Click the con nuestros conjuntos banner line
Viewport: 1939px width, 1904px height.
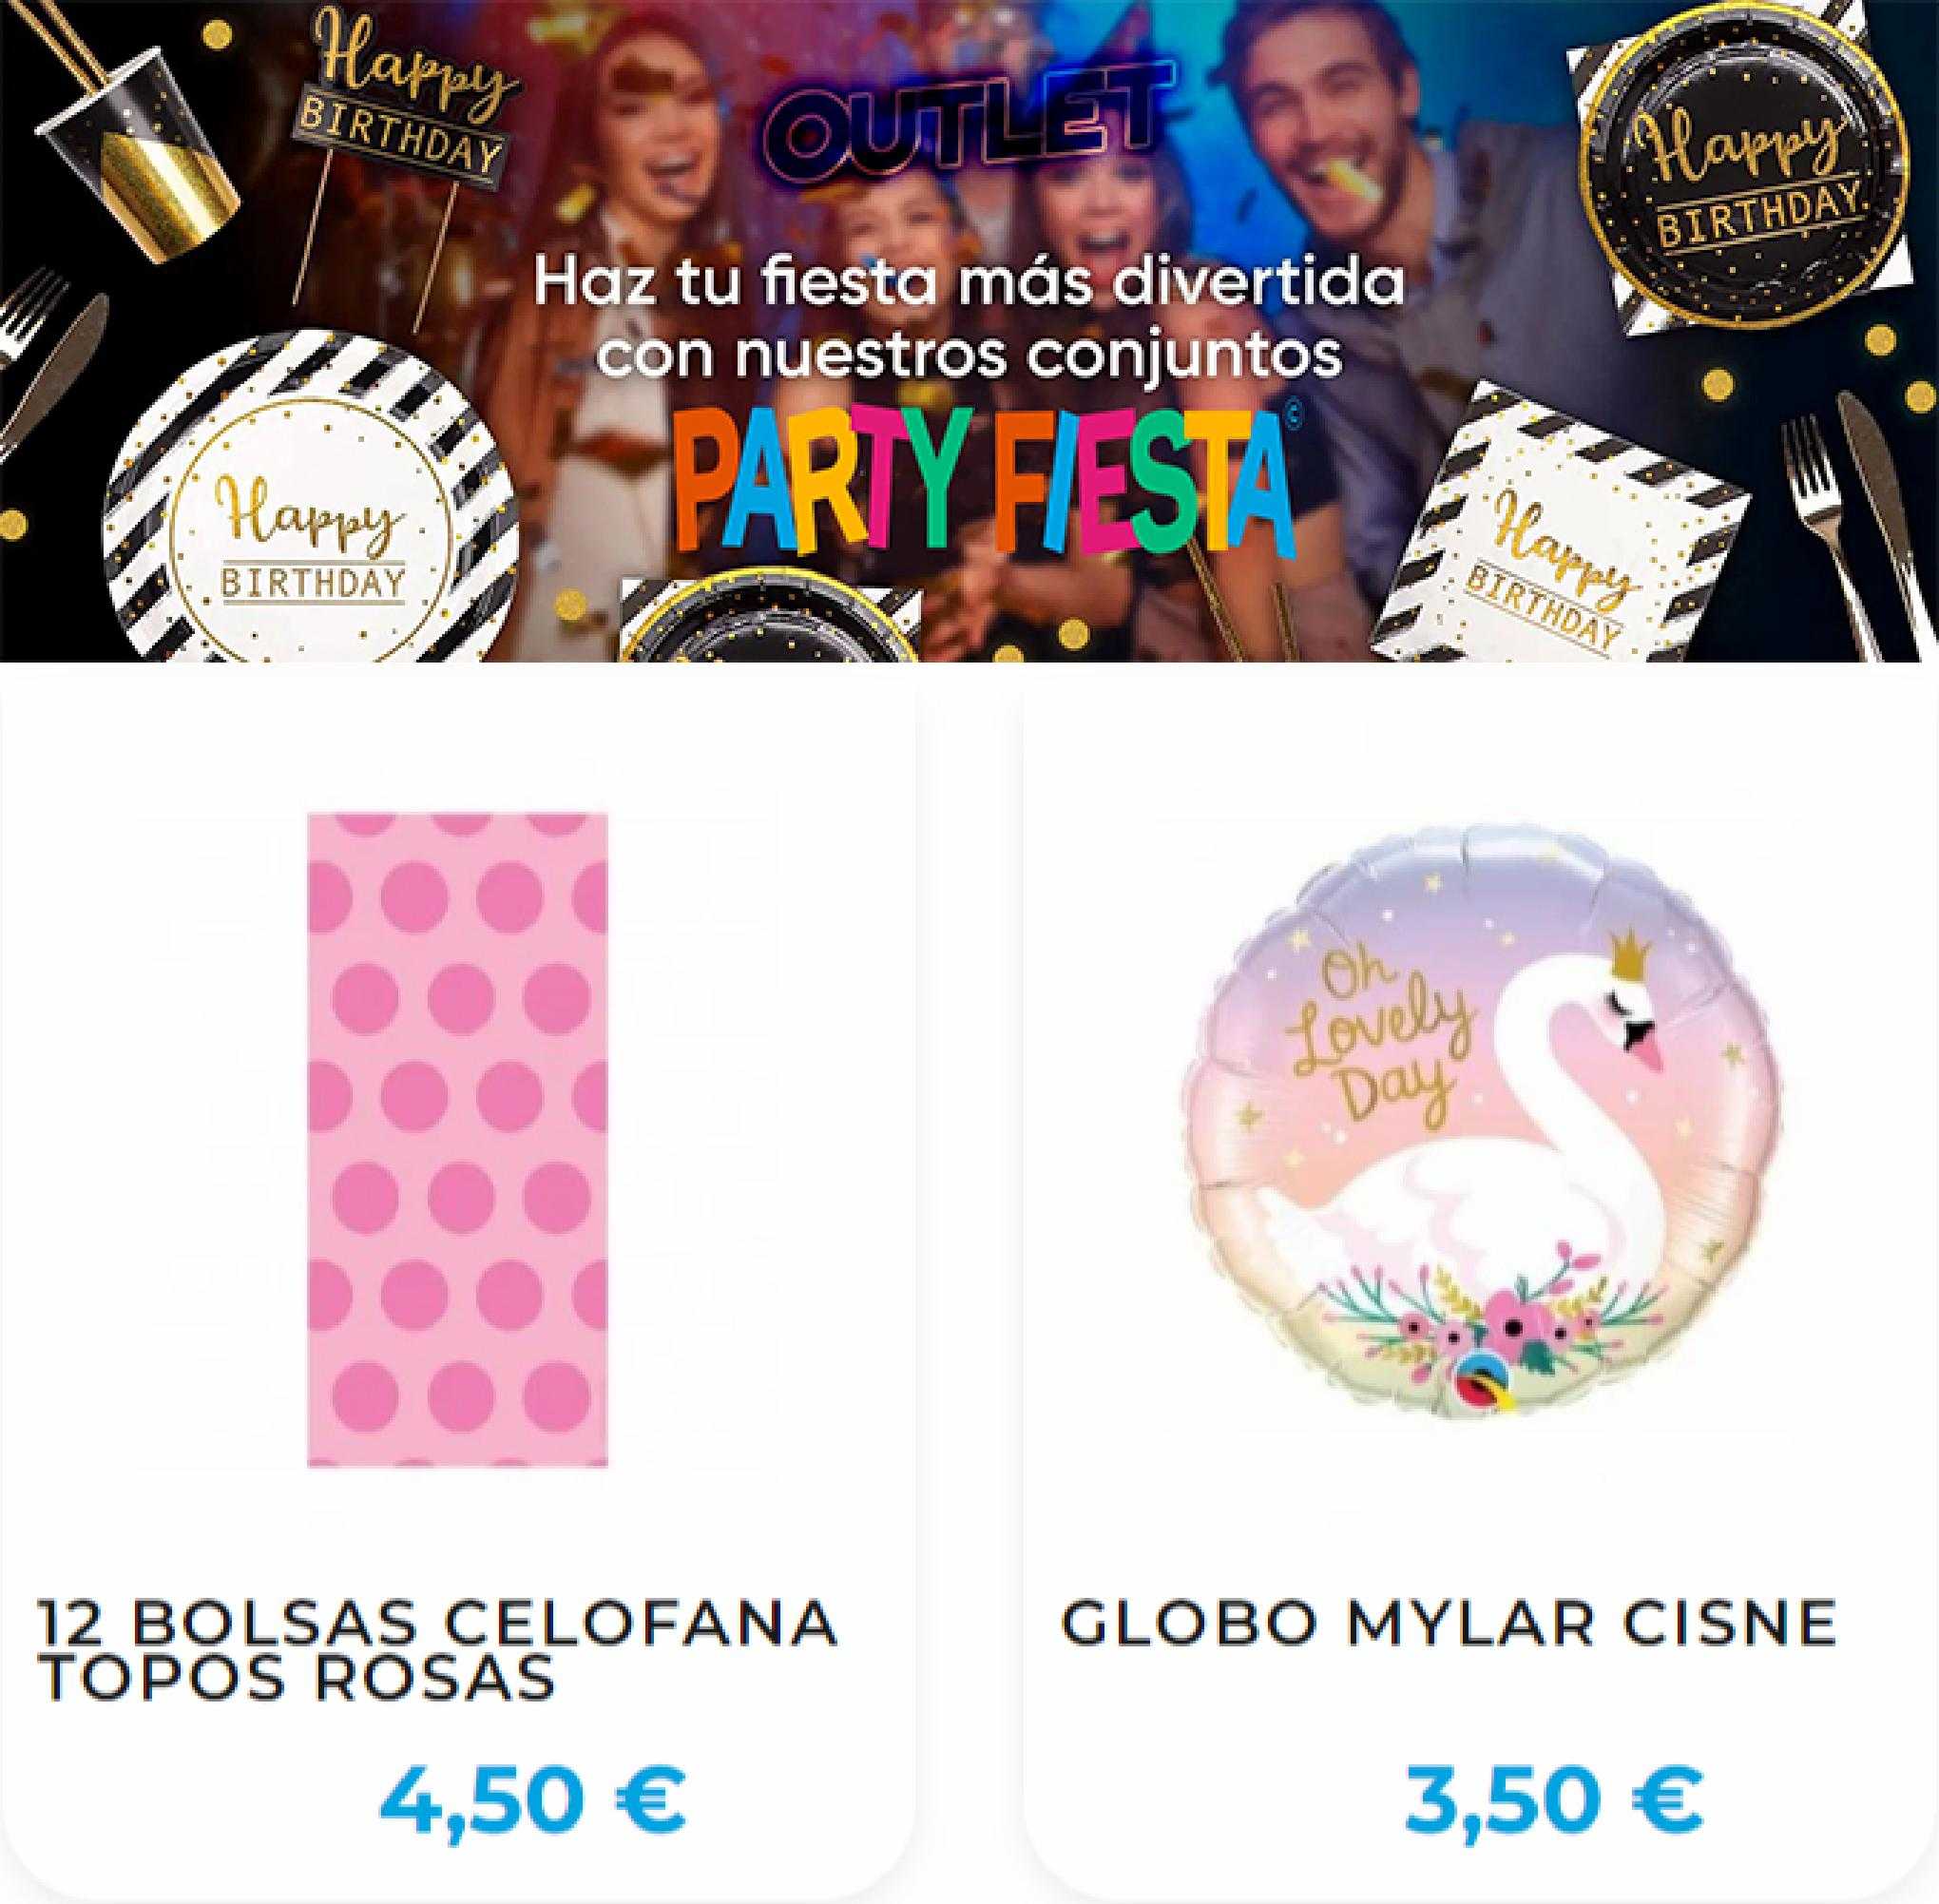click(x=972, y=357)
